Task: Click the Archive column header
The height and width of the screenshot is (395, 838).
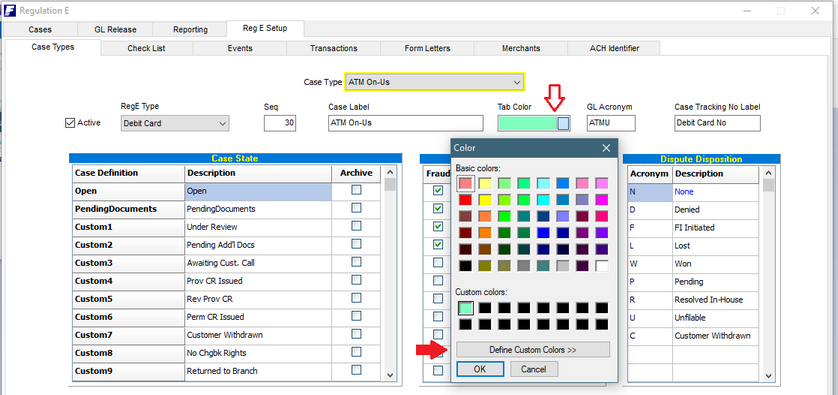Action: click(356, 173)
